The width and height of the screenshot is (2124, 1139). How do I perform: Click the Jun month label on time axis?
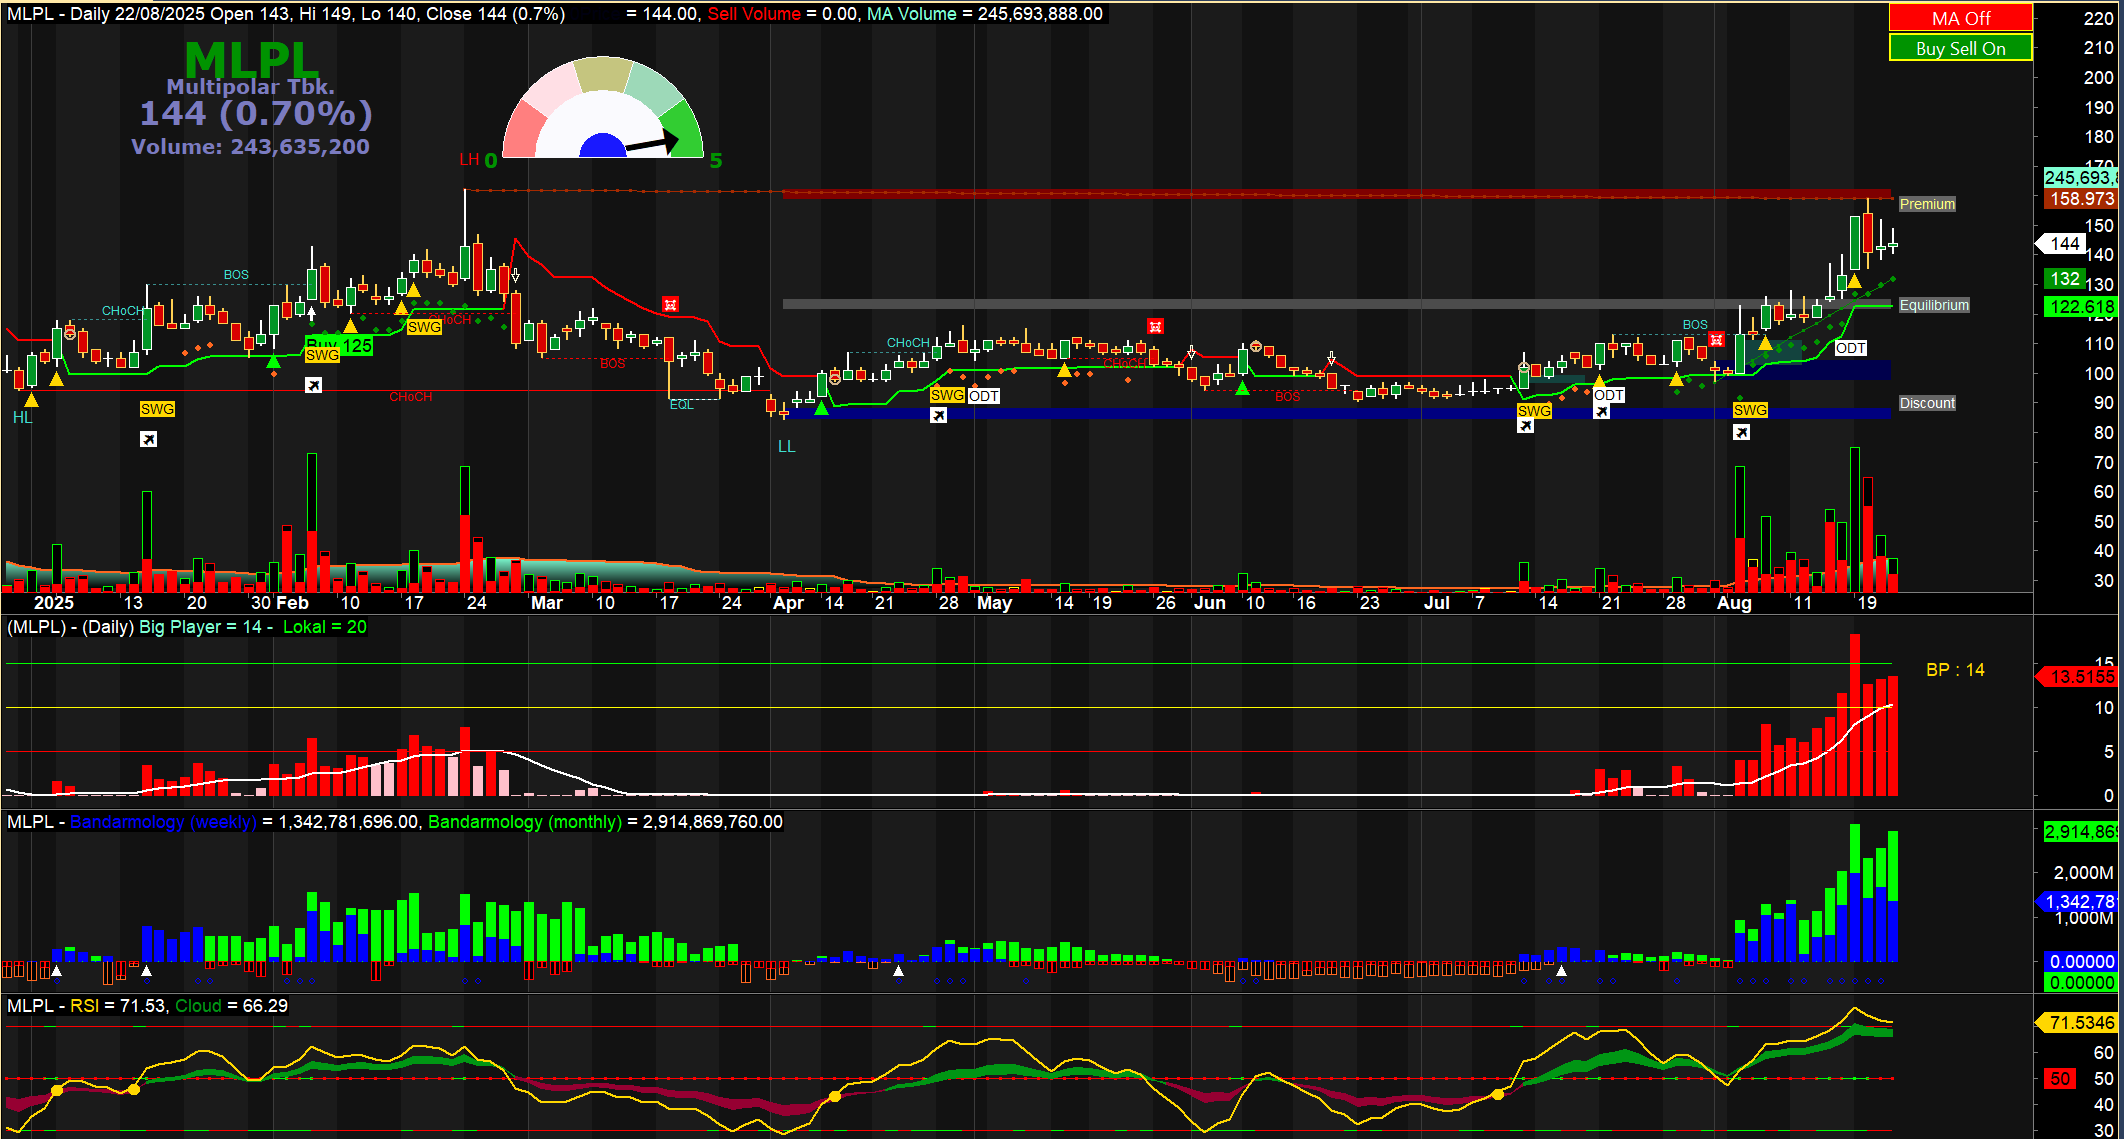[1210, 603]
